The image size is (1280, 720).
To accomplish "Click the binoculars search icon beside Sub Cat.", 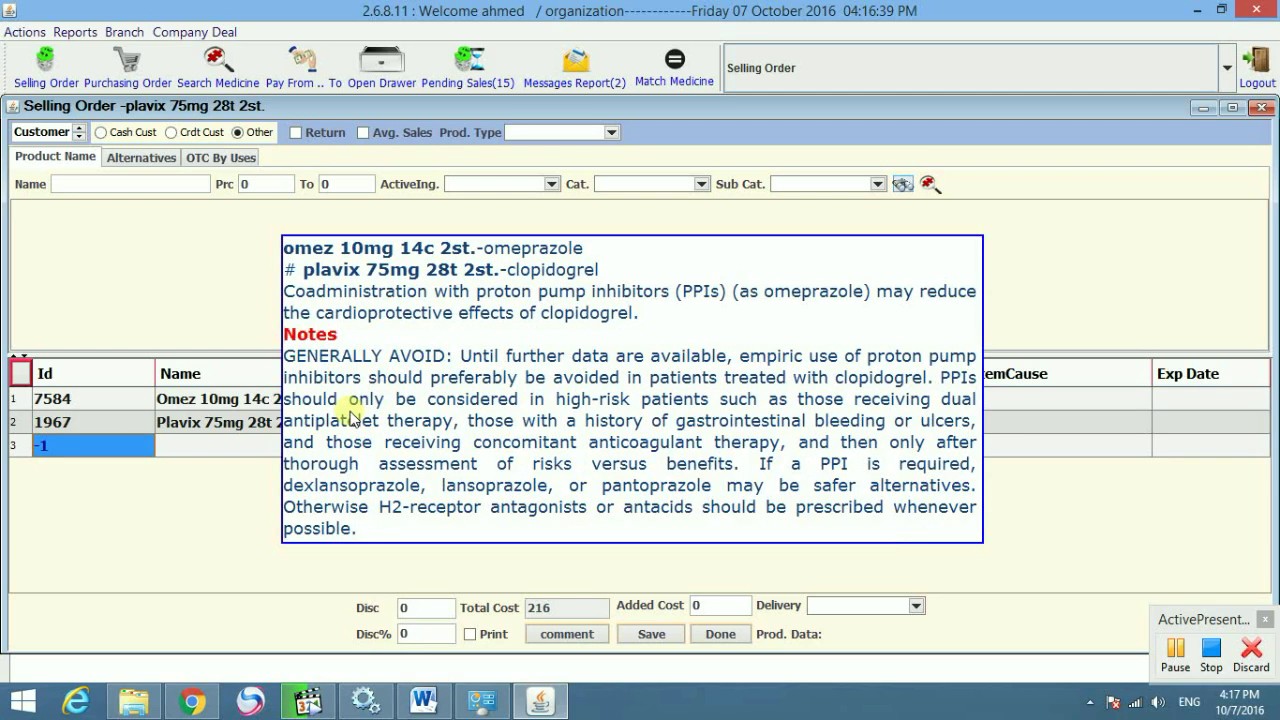I will (903, 184).
